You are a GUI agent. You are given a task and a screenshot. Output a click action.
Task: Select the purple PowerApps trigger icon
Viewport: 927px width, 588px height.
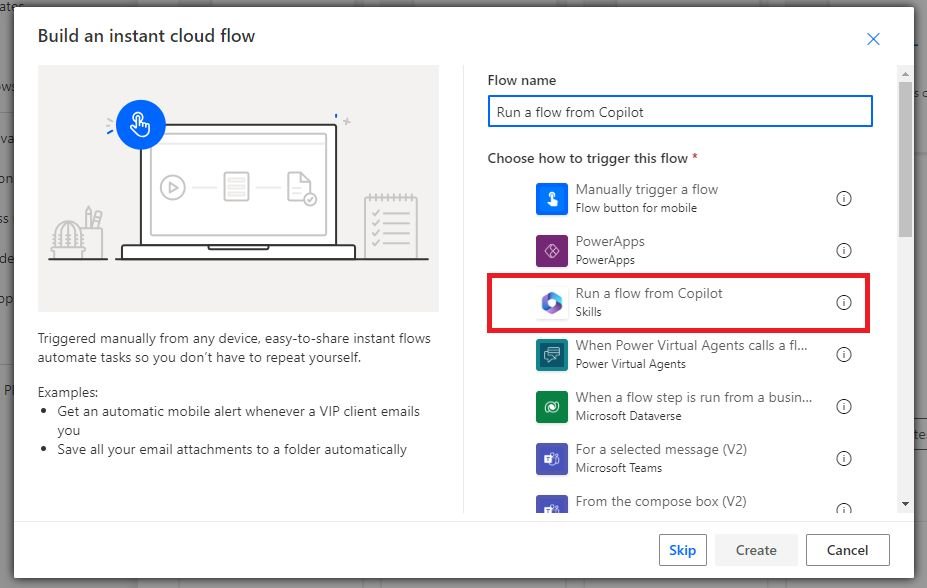coord(552,251)
